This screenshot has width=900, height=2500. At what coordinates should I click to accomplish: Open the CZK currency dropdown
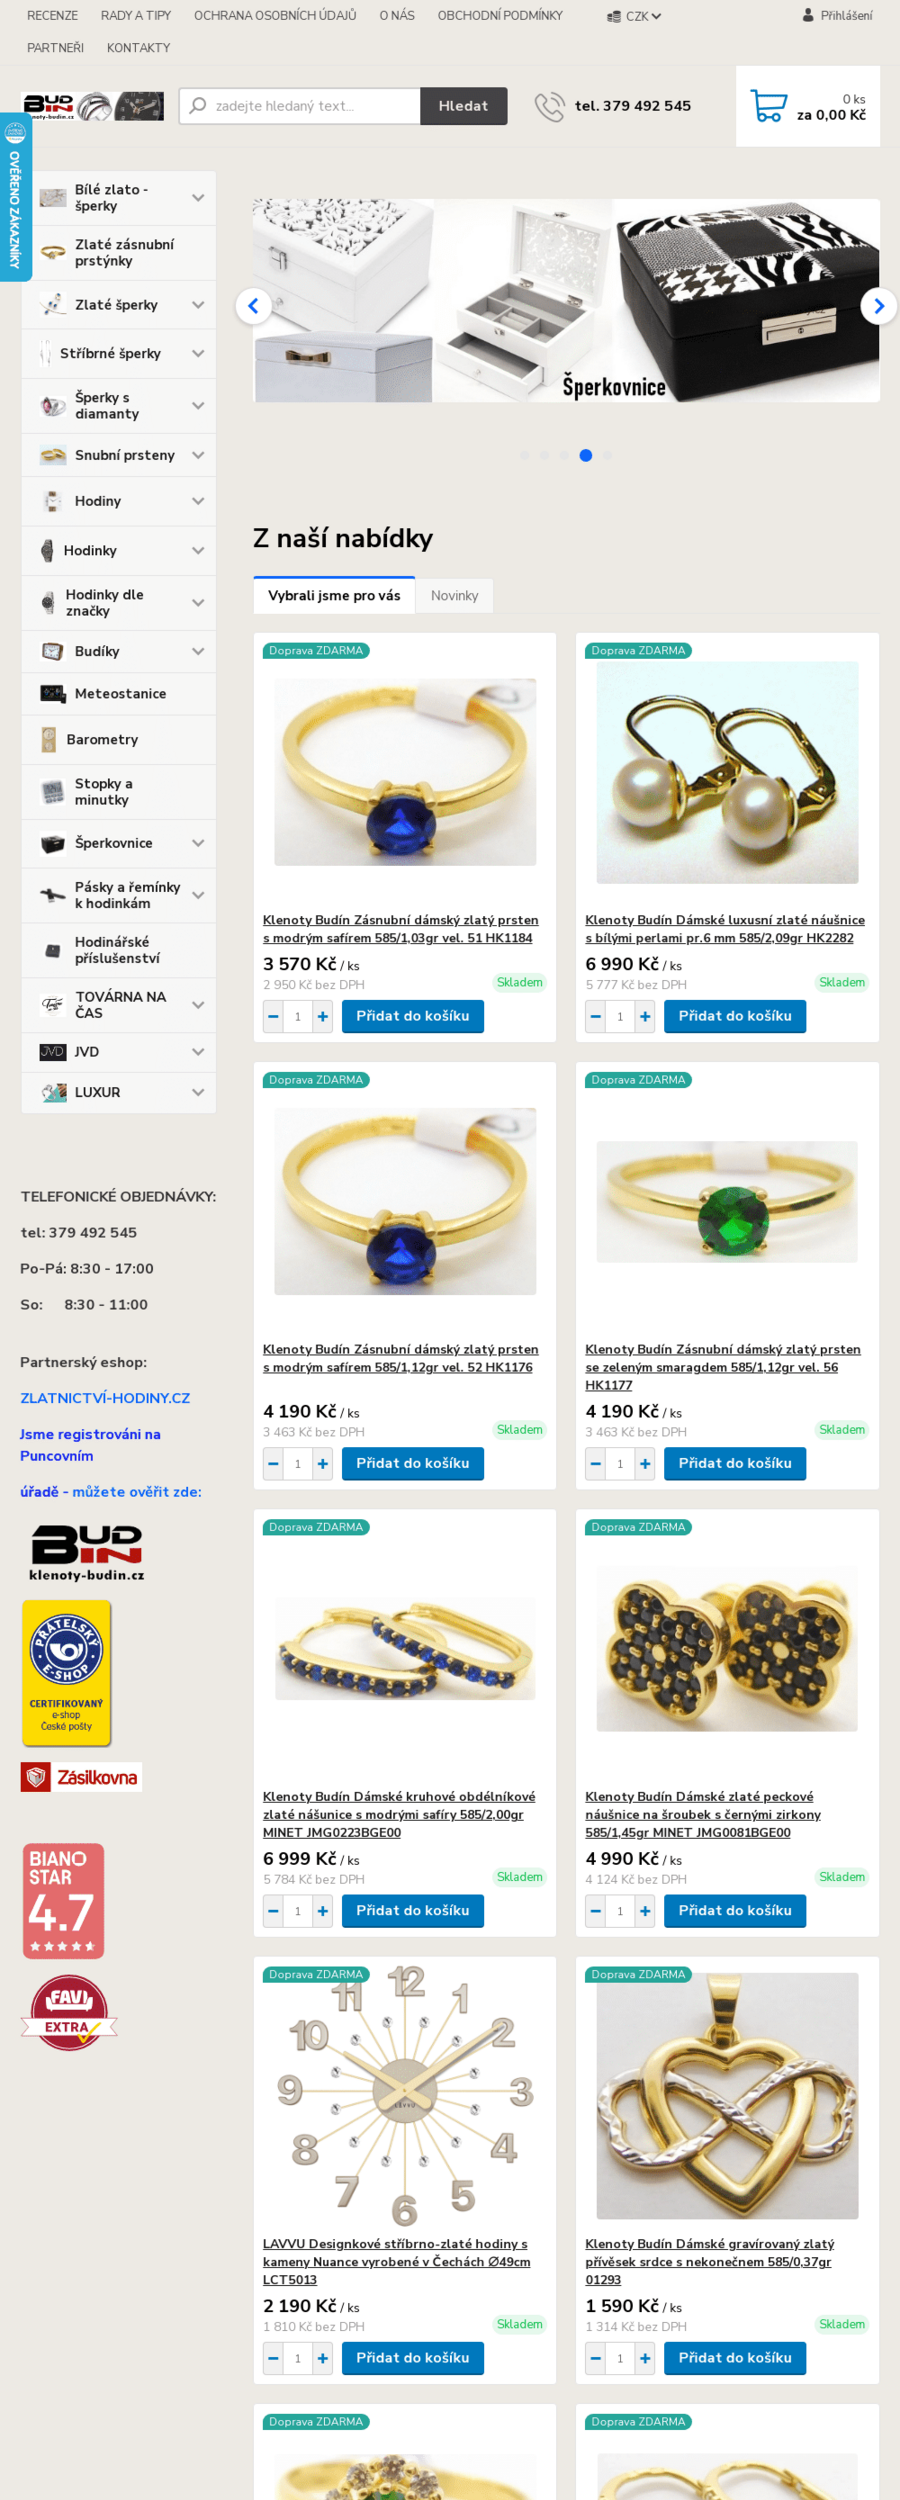click(634, 16)
